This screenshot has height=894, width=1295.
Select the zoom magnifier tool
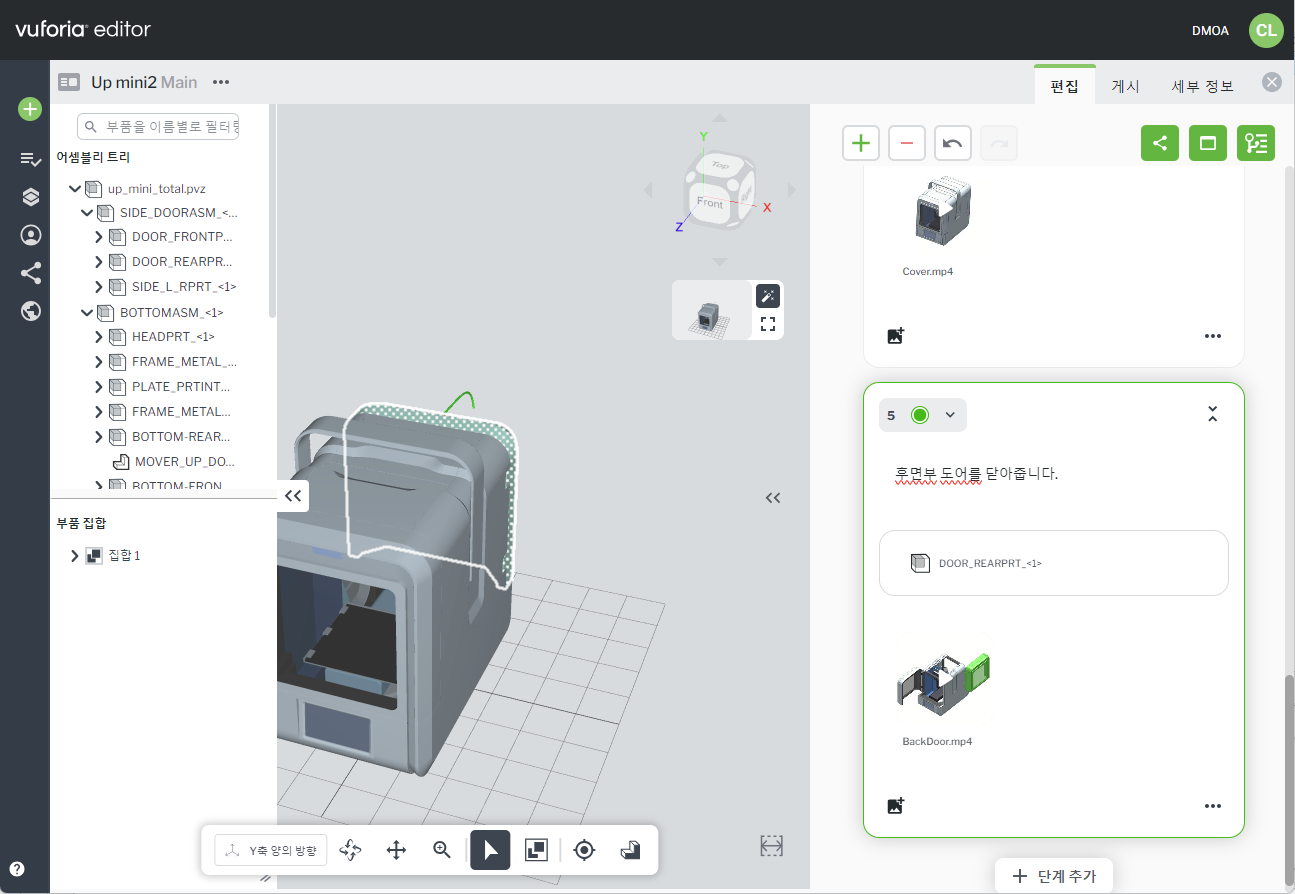(x=442, y=850)
